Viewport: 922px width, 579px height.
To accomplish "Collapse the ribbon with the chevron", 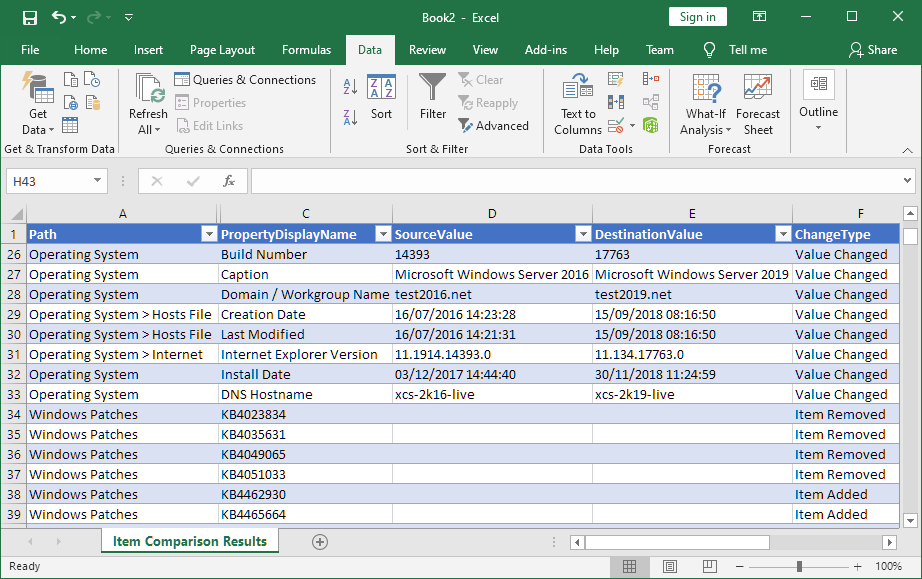I will [x=907, y=151].
